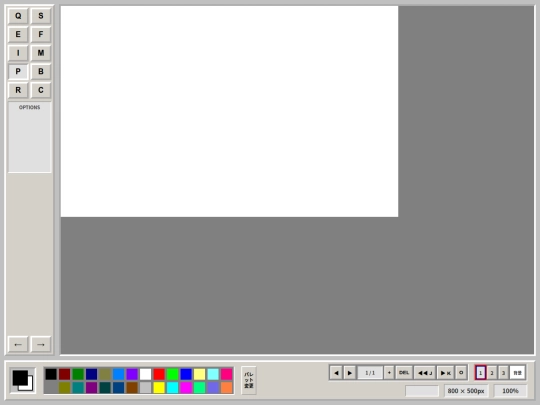Switch to layer 1

tap(480, 373)
